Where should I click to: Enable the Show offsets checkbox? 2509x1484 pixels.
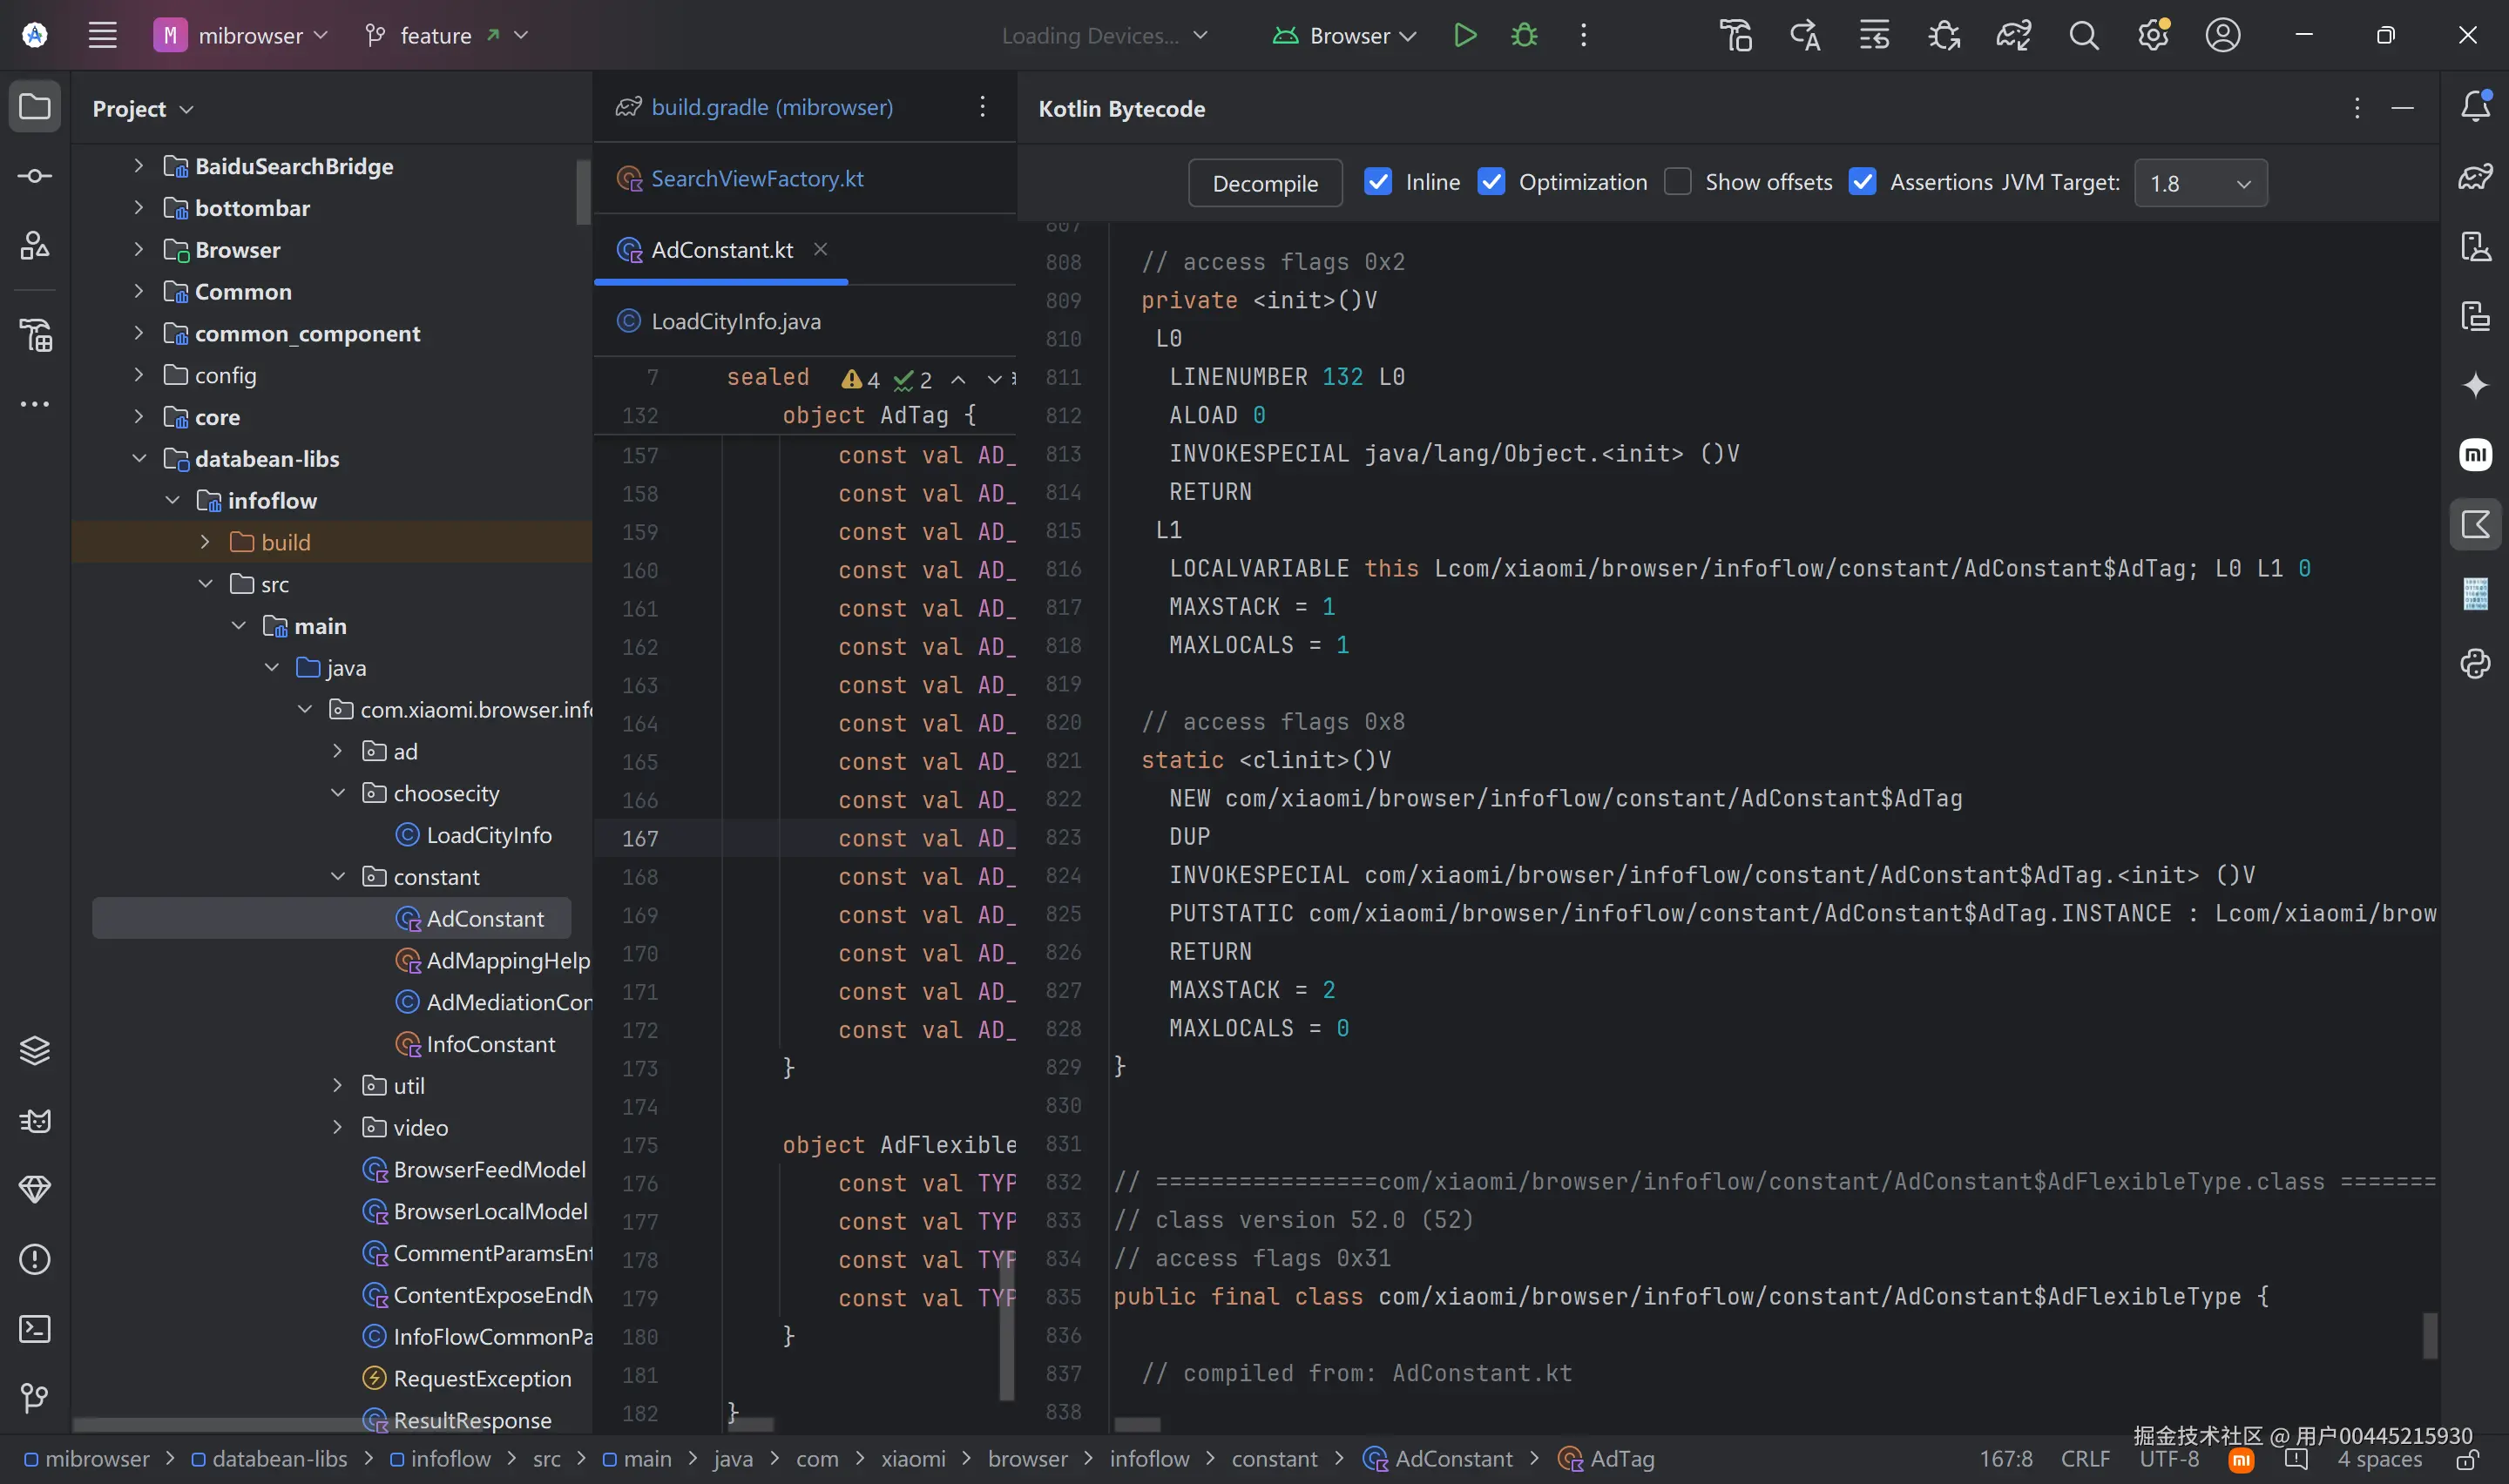[1677, 182]
